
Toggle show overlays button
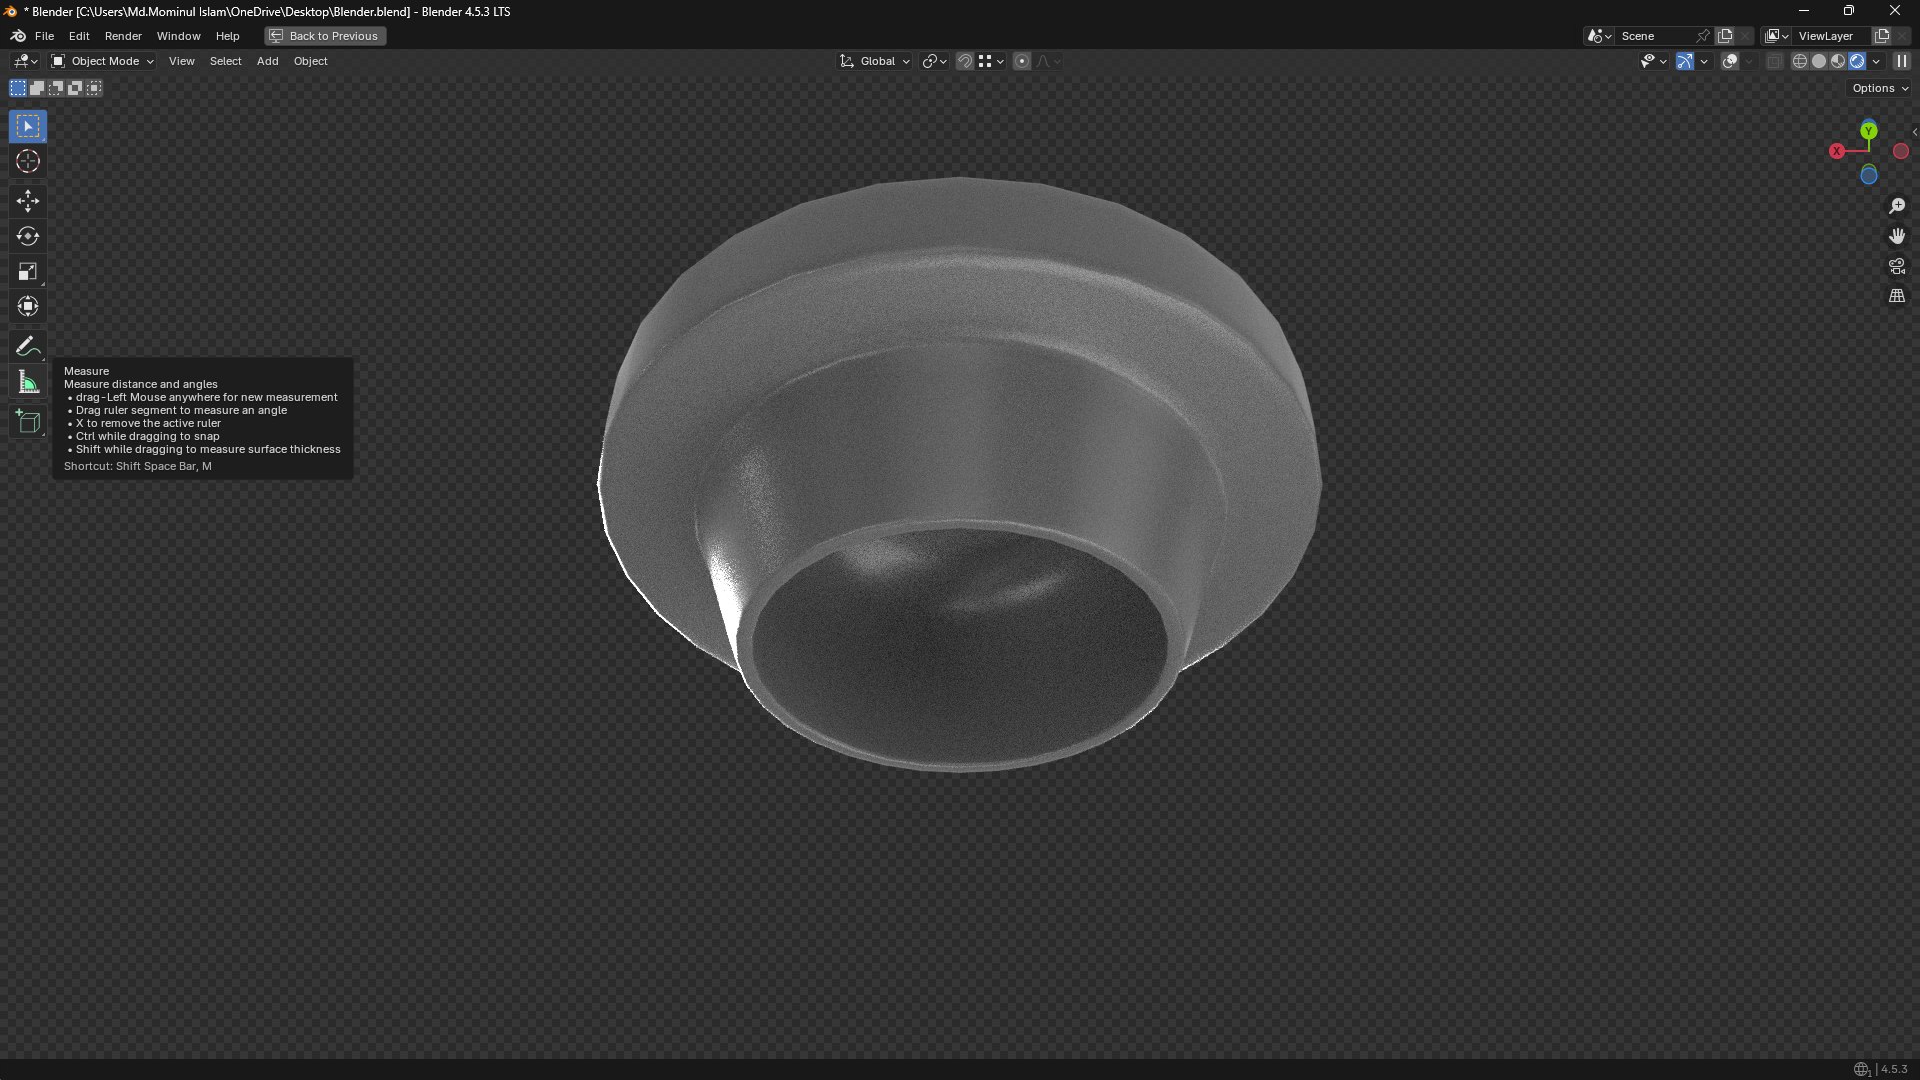click(1730, 61)
